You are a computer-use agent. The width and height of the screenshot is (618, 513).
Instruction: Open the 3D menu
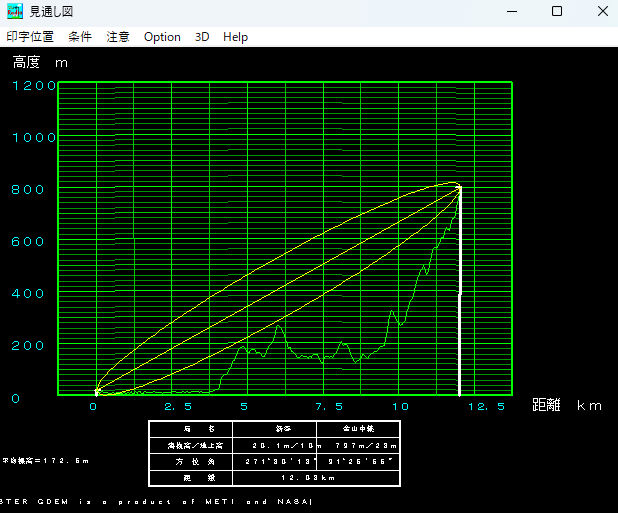click(x=202, y=37)
